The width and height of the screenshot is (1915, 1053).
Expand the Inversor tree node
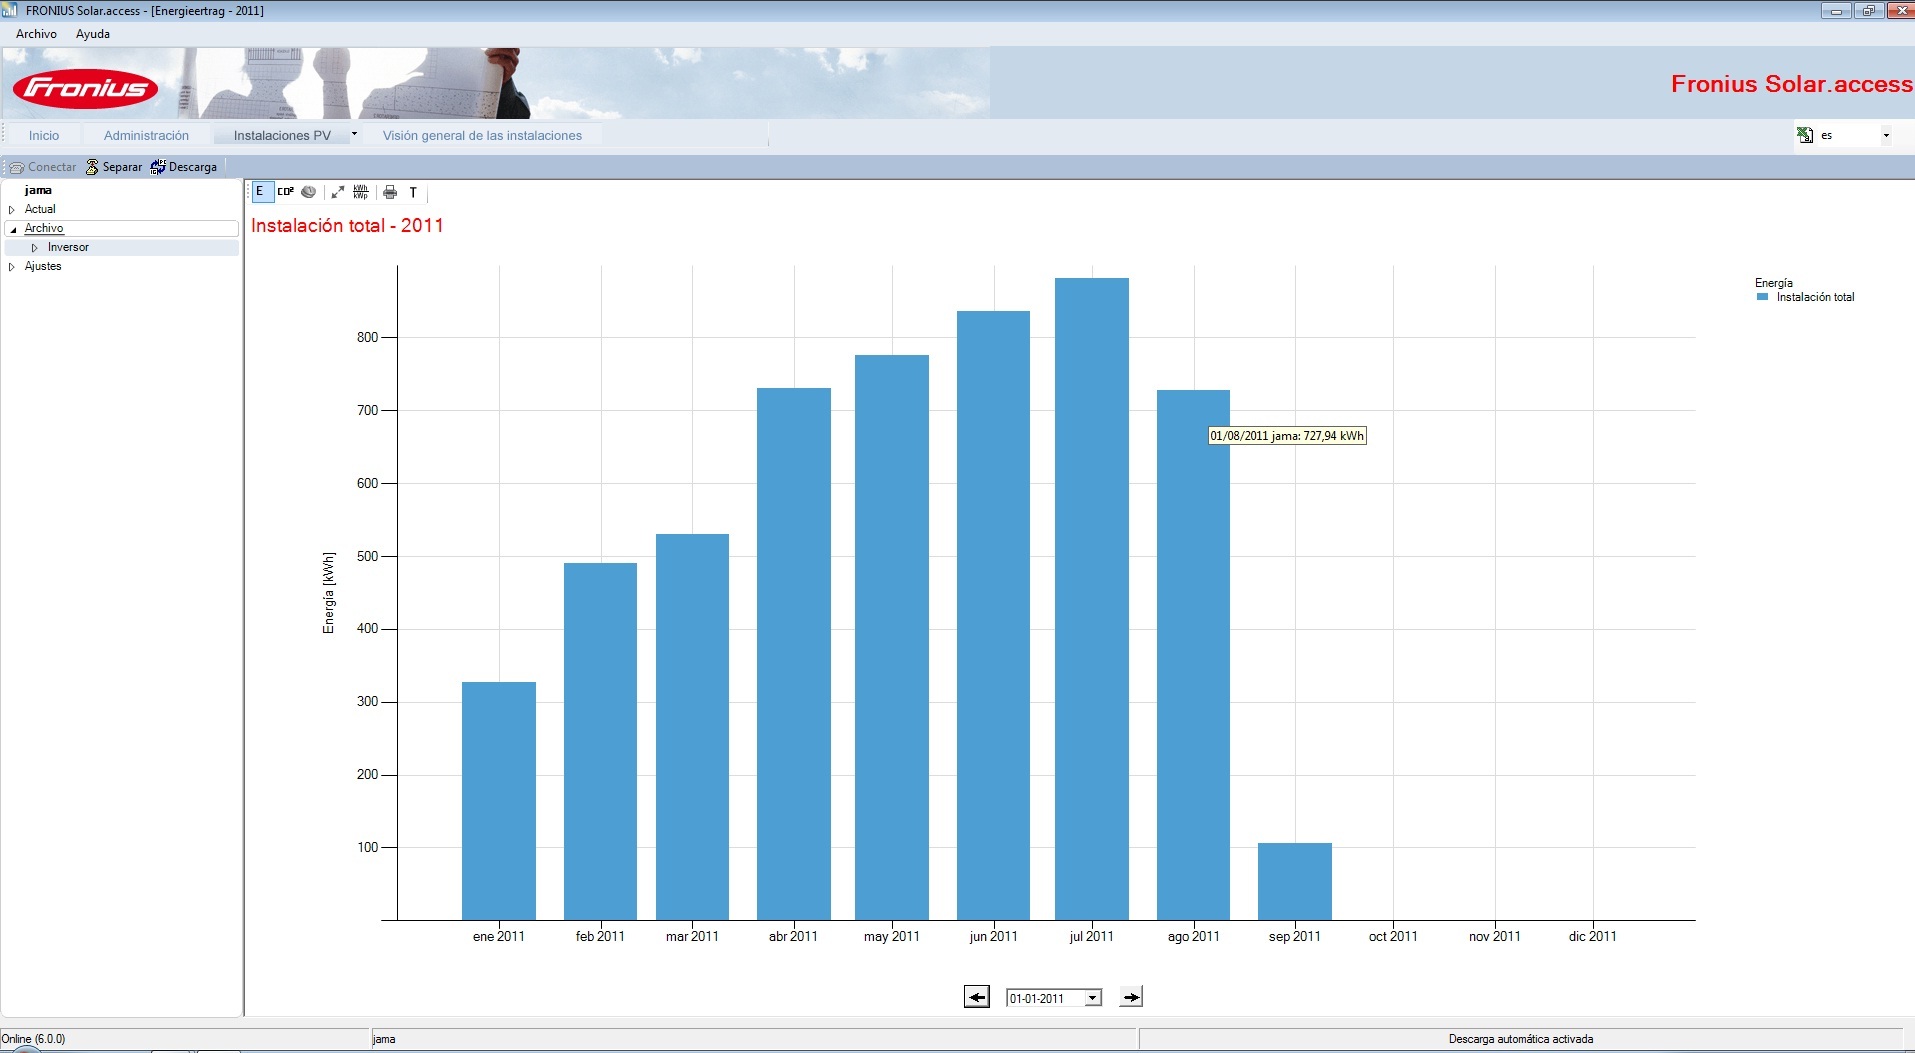(x=34, y=248)
